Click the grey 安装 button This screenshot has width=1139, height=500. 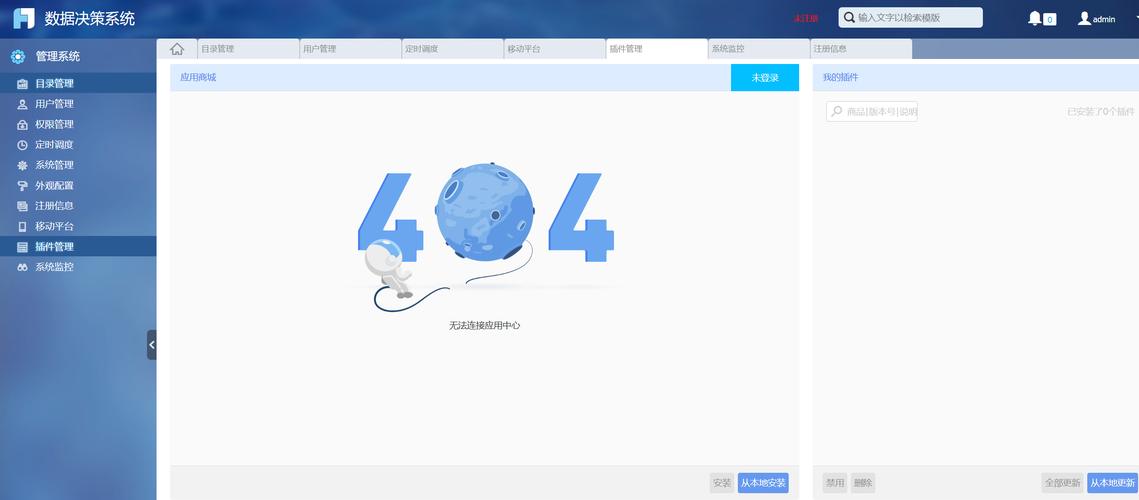pos(722,483)
